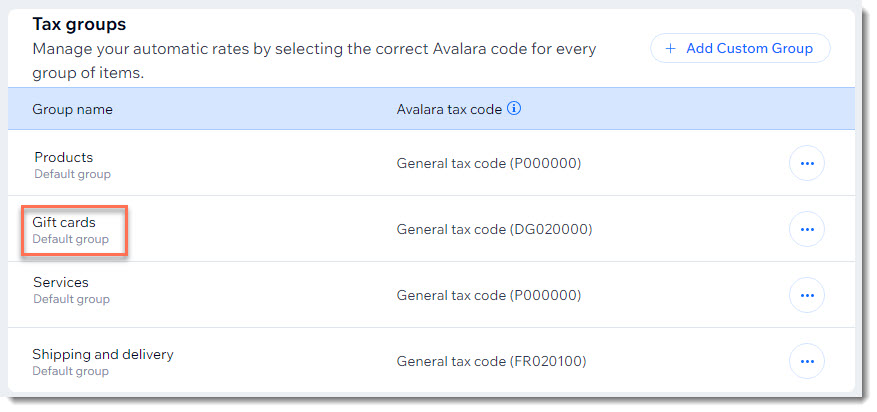The image size is (877, 412).
Task: Click the Tax groups heading
Action: (79, 25)
